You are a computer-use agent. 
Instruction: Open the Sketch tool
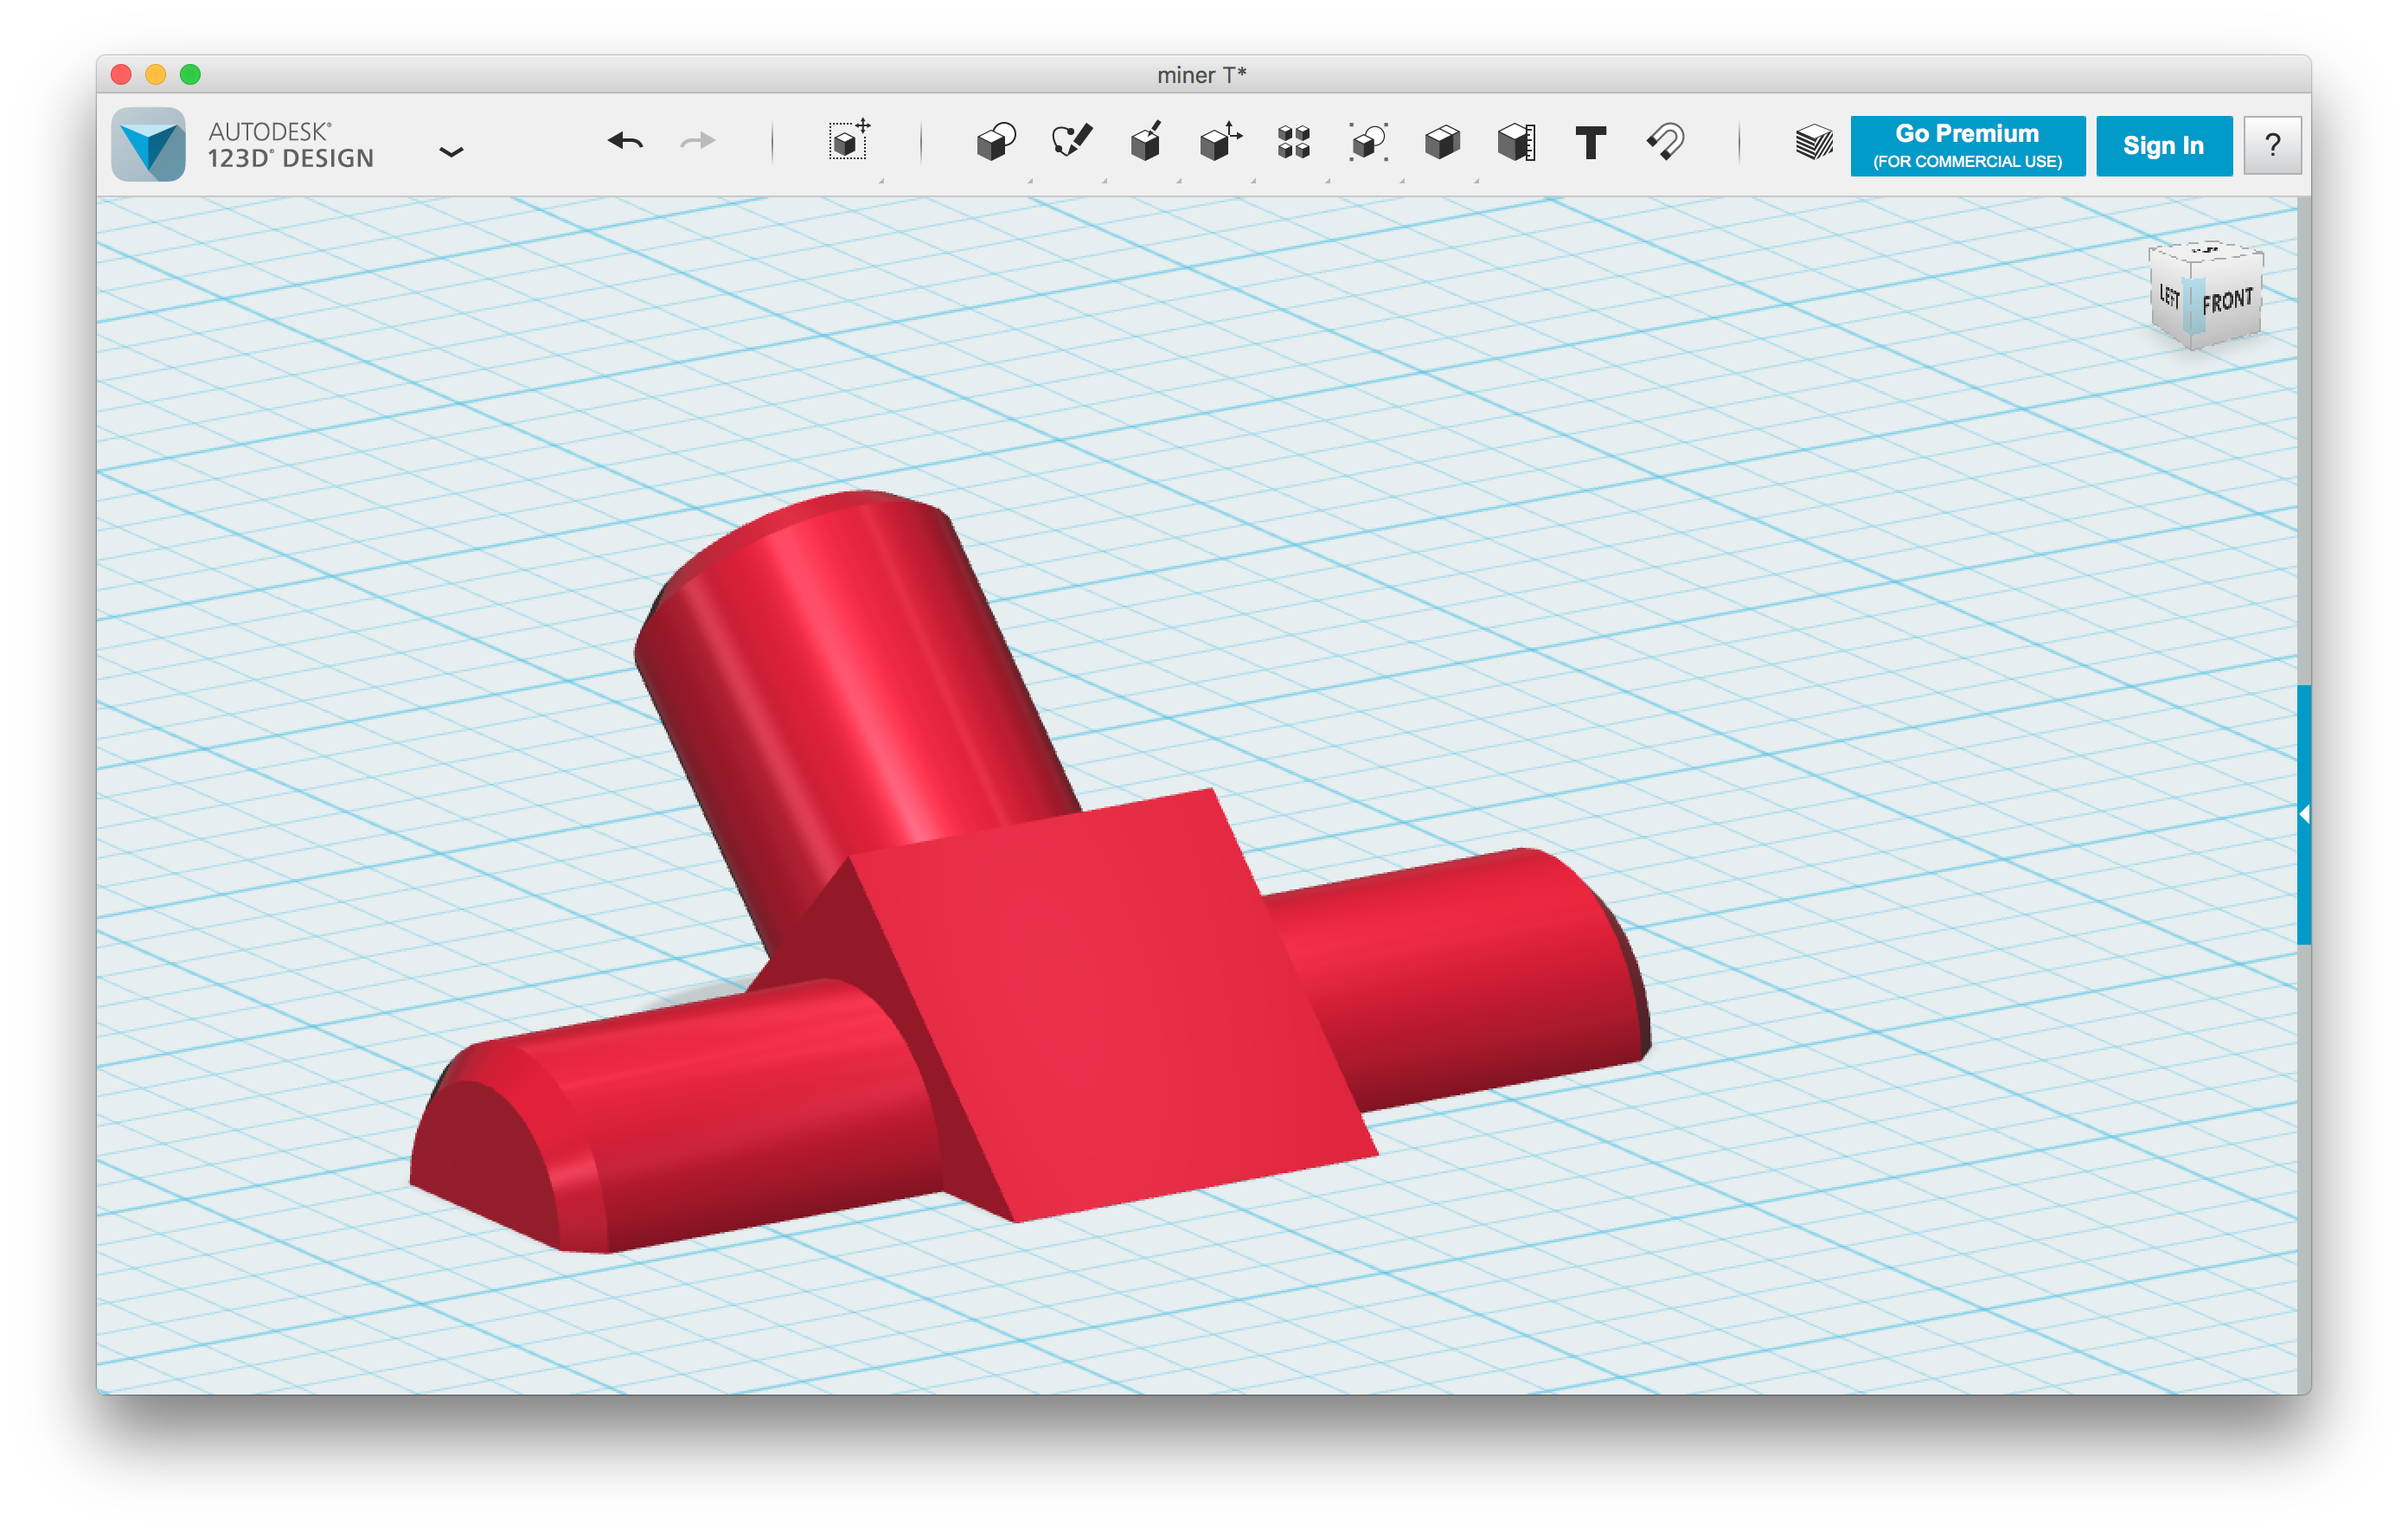(x=1071, y=142)
